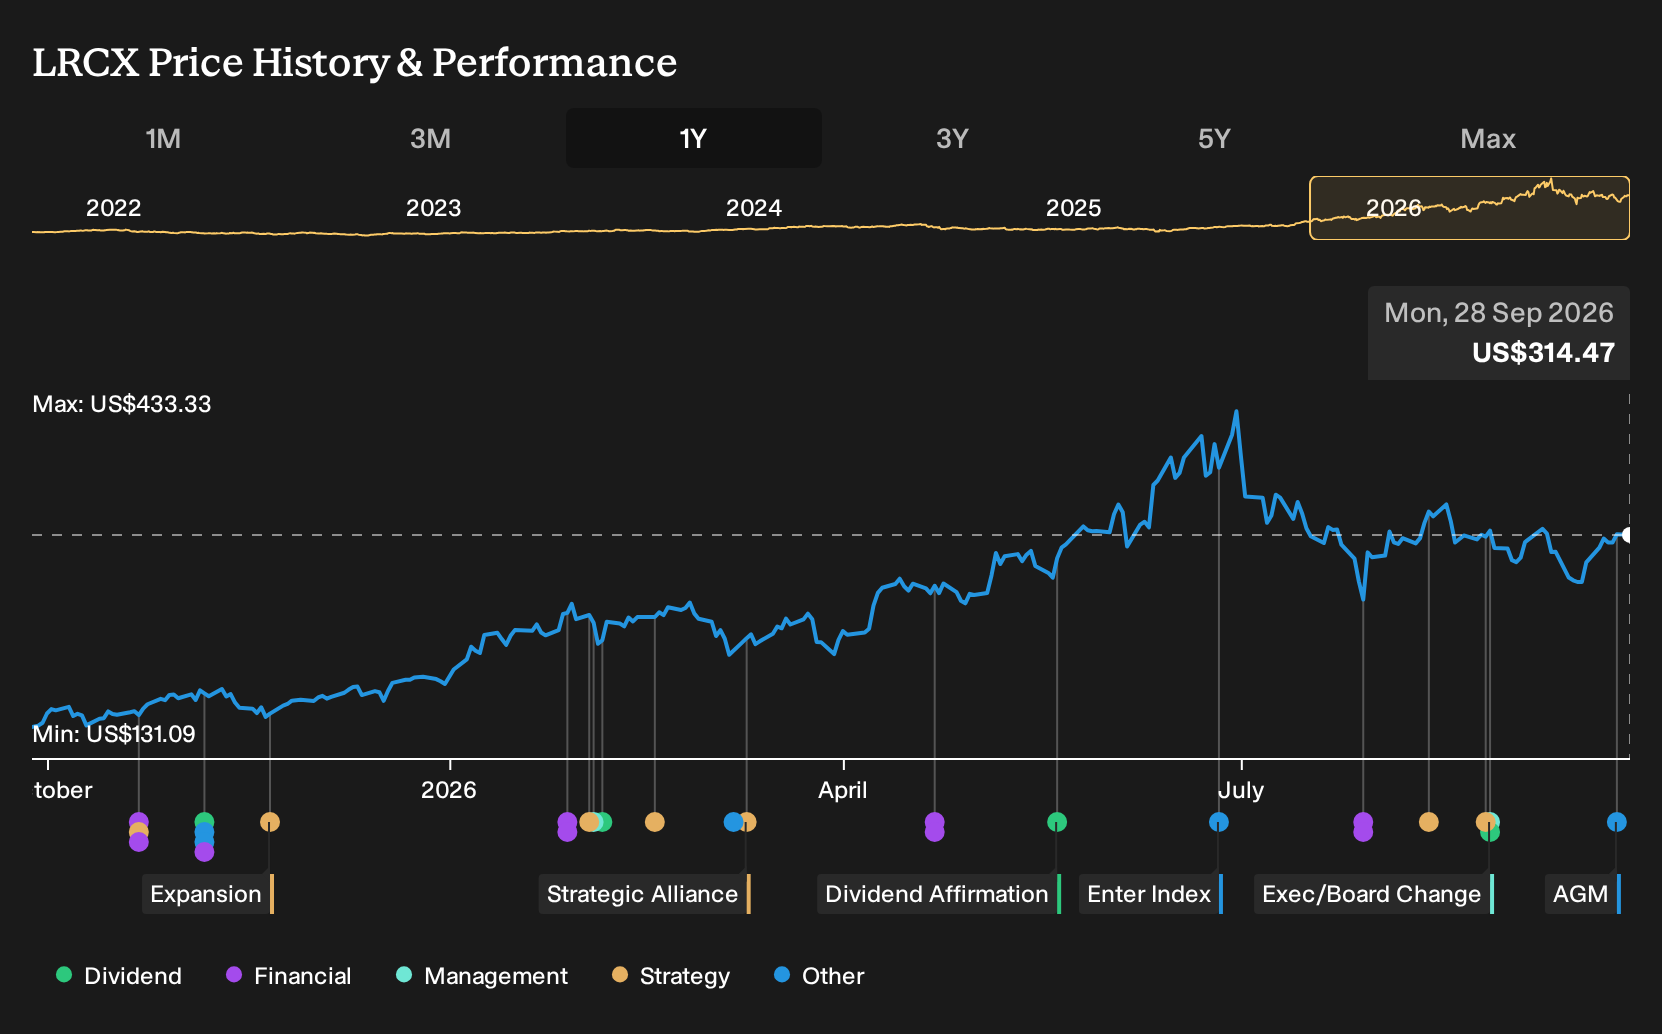Show the 5Y price range
This screenshot has width=1662, height=1034.
coord(1214,138)
